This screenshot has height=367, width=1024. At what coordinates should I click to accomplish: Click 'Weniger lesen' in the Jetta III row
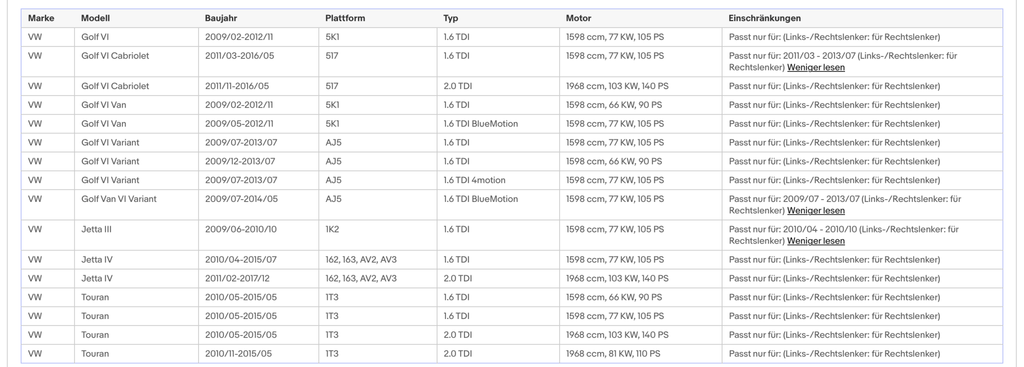point(816,241)
